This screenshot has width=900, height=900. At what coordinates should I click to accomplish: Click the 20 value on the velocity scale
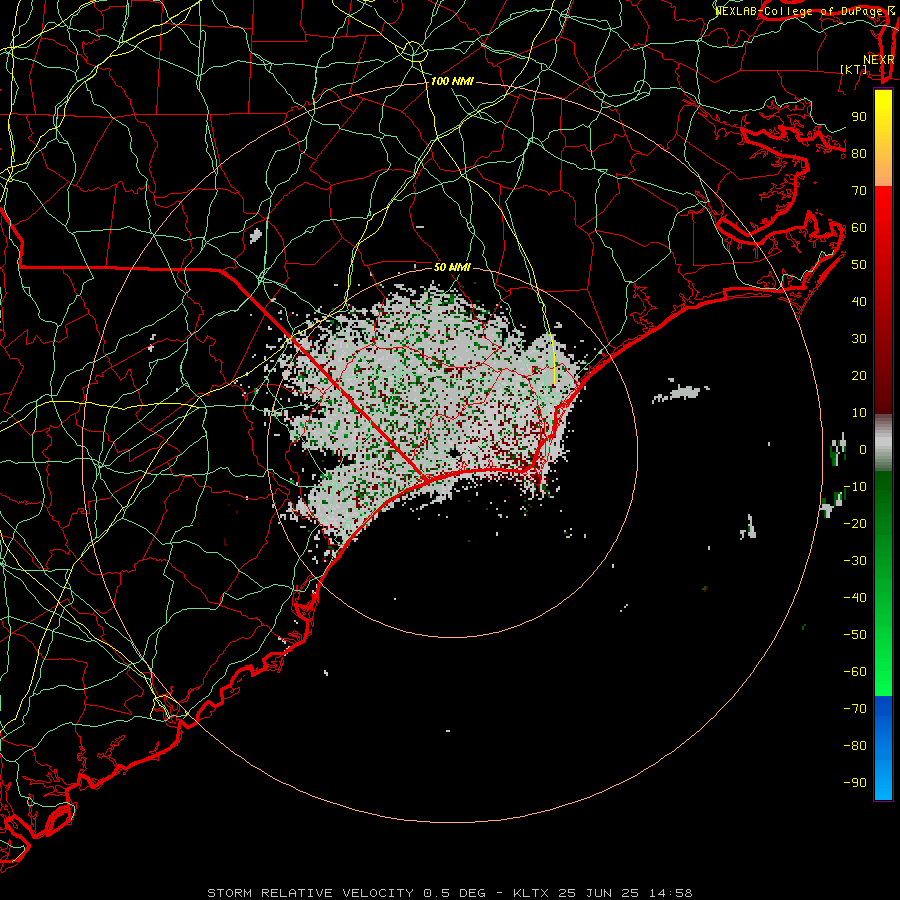click(x=859, y=375)
